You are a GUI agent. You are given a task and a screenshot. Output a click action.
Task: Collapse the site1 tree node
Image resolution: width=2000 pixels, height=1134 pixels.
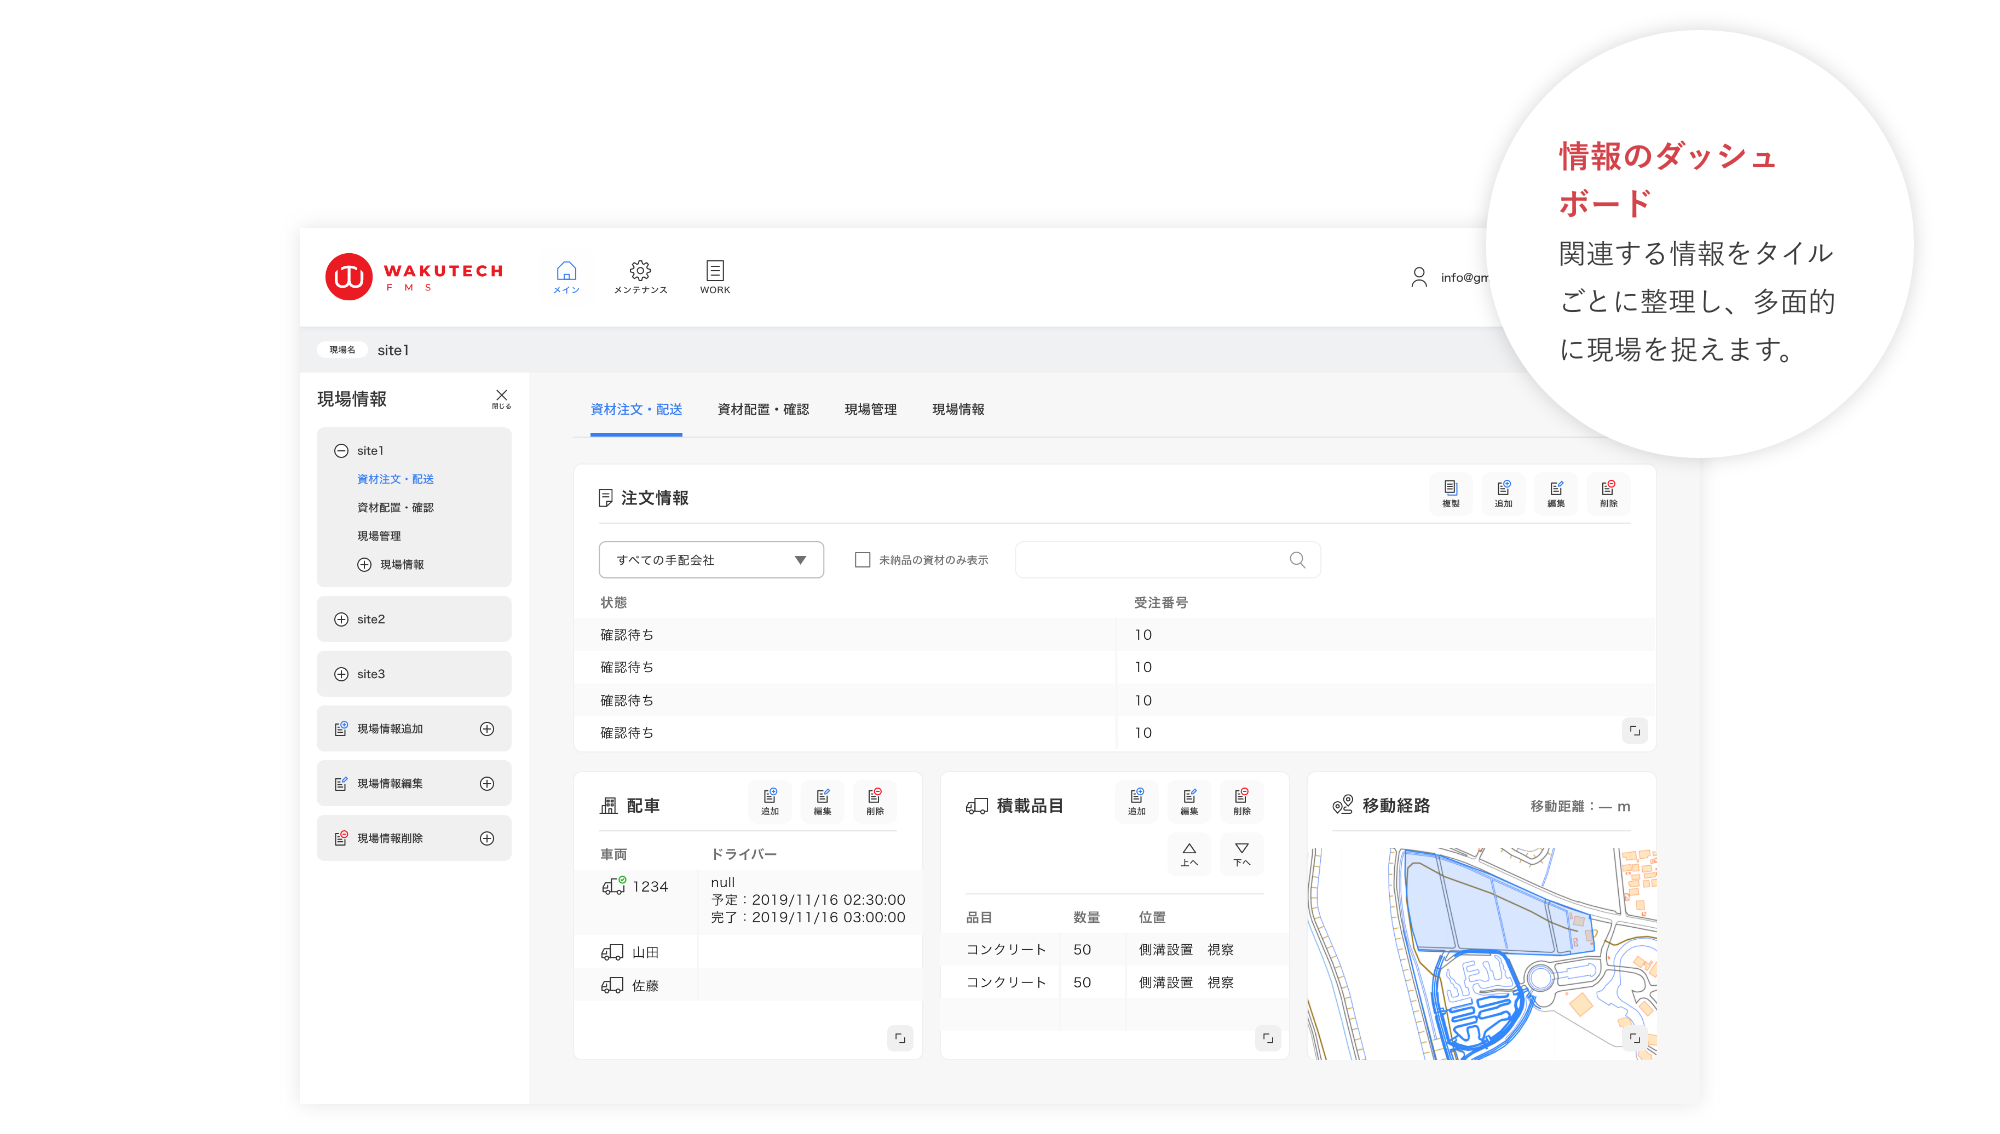(x=341, y=451)
